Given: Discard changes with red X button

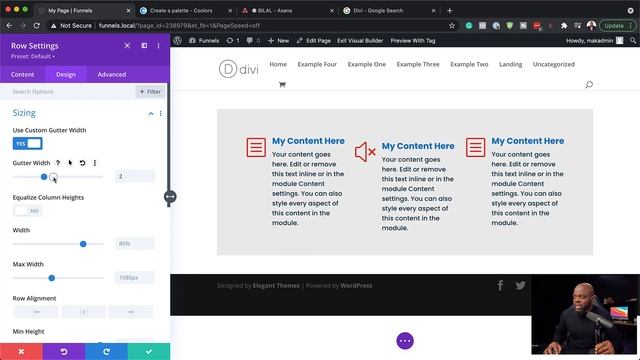Looking at the screenshot, I should 21,351.
